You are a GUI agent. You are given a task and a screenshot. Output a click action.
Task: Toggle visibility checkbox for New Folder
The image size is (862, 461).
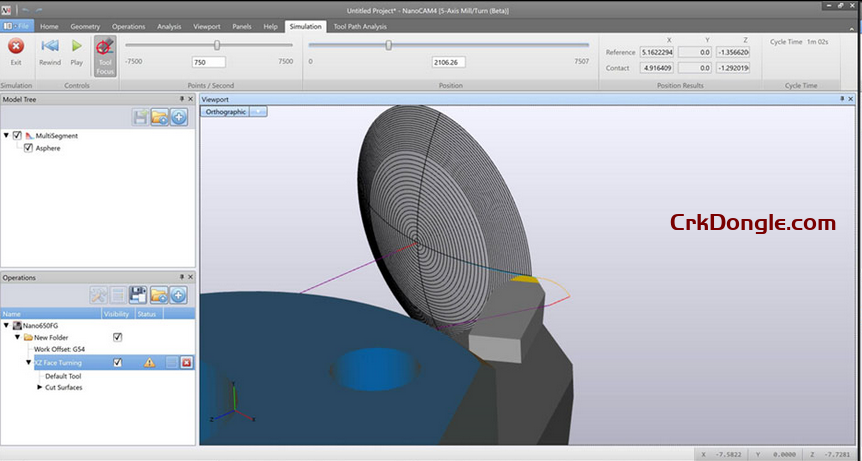[117, 338]
